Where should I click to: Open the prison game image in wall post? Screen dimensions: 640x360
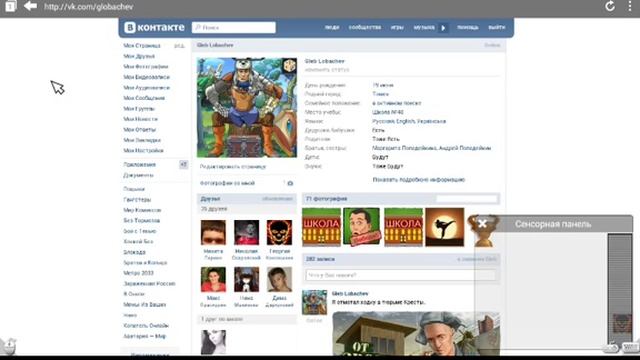(416, 334)
